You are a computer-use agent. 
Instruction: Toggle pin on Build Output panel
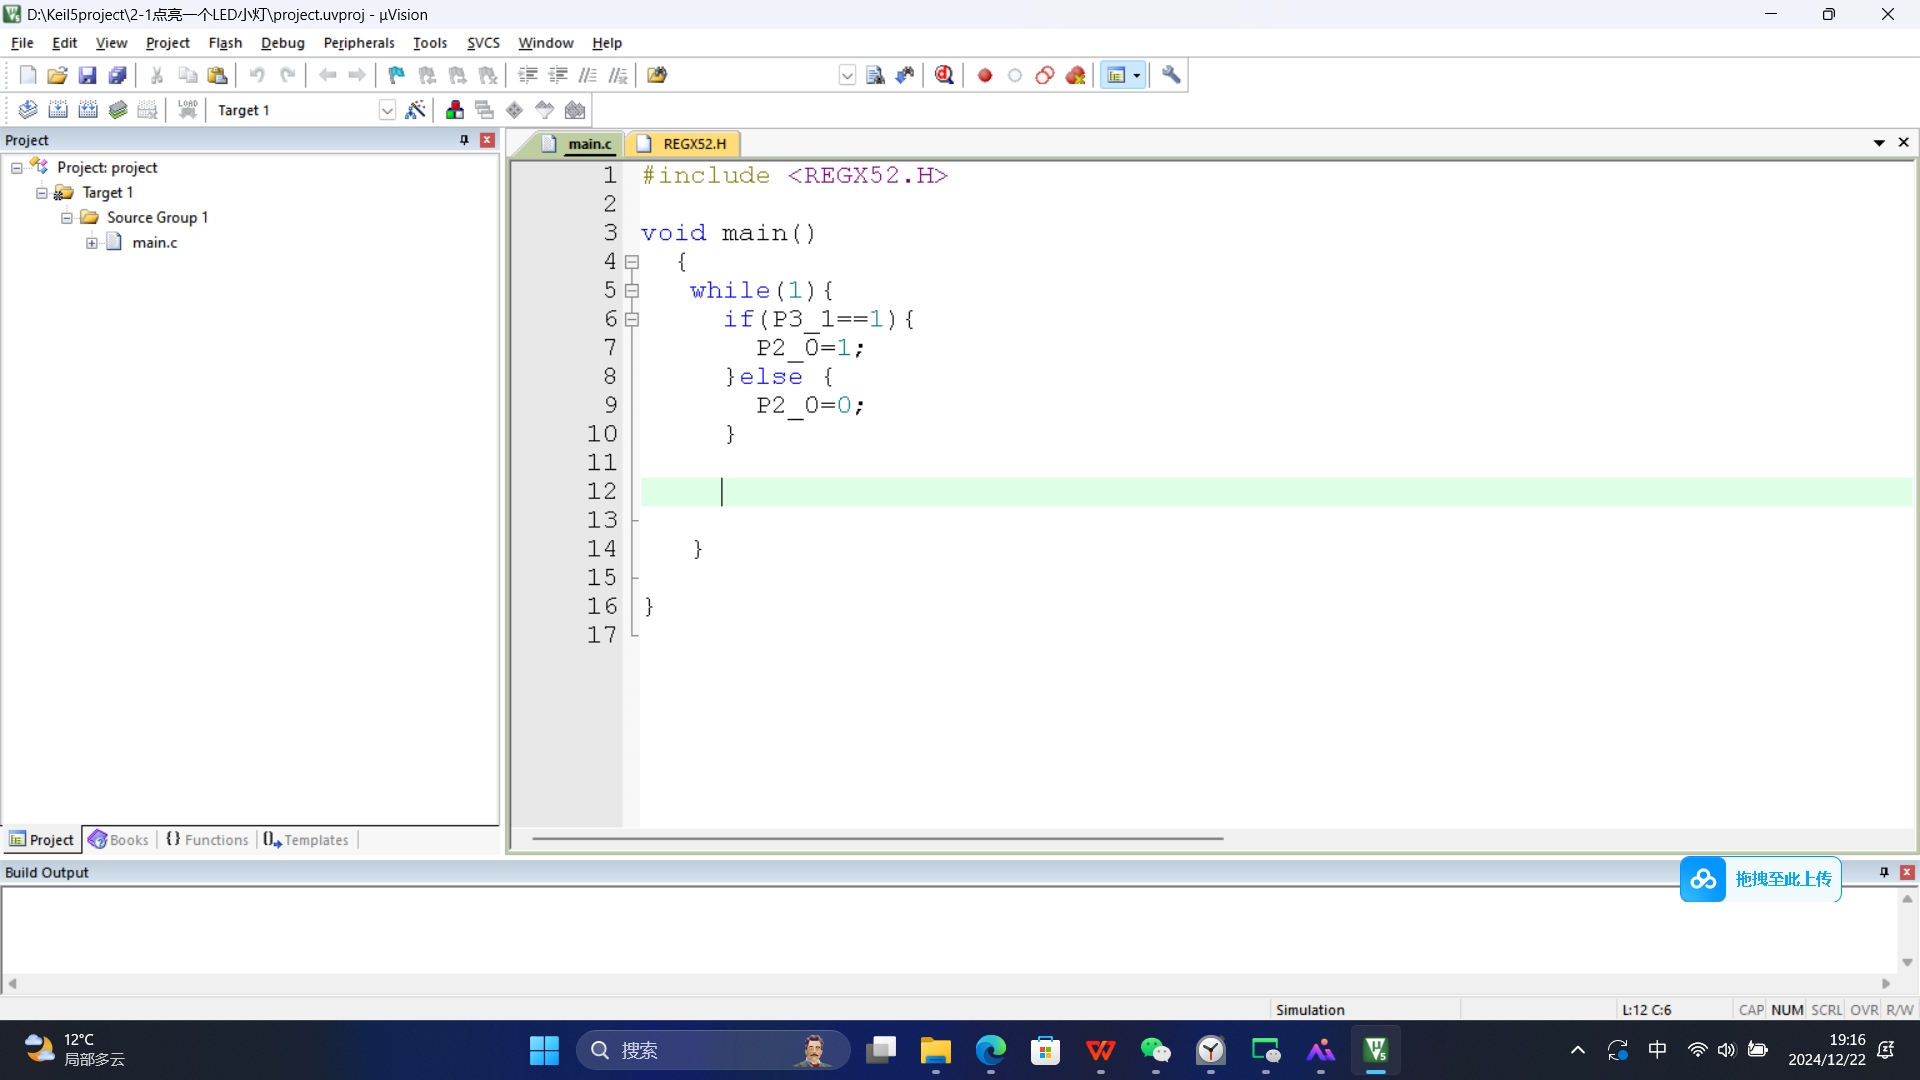point(1884,872)
